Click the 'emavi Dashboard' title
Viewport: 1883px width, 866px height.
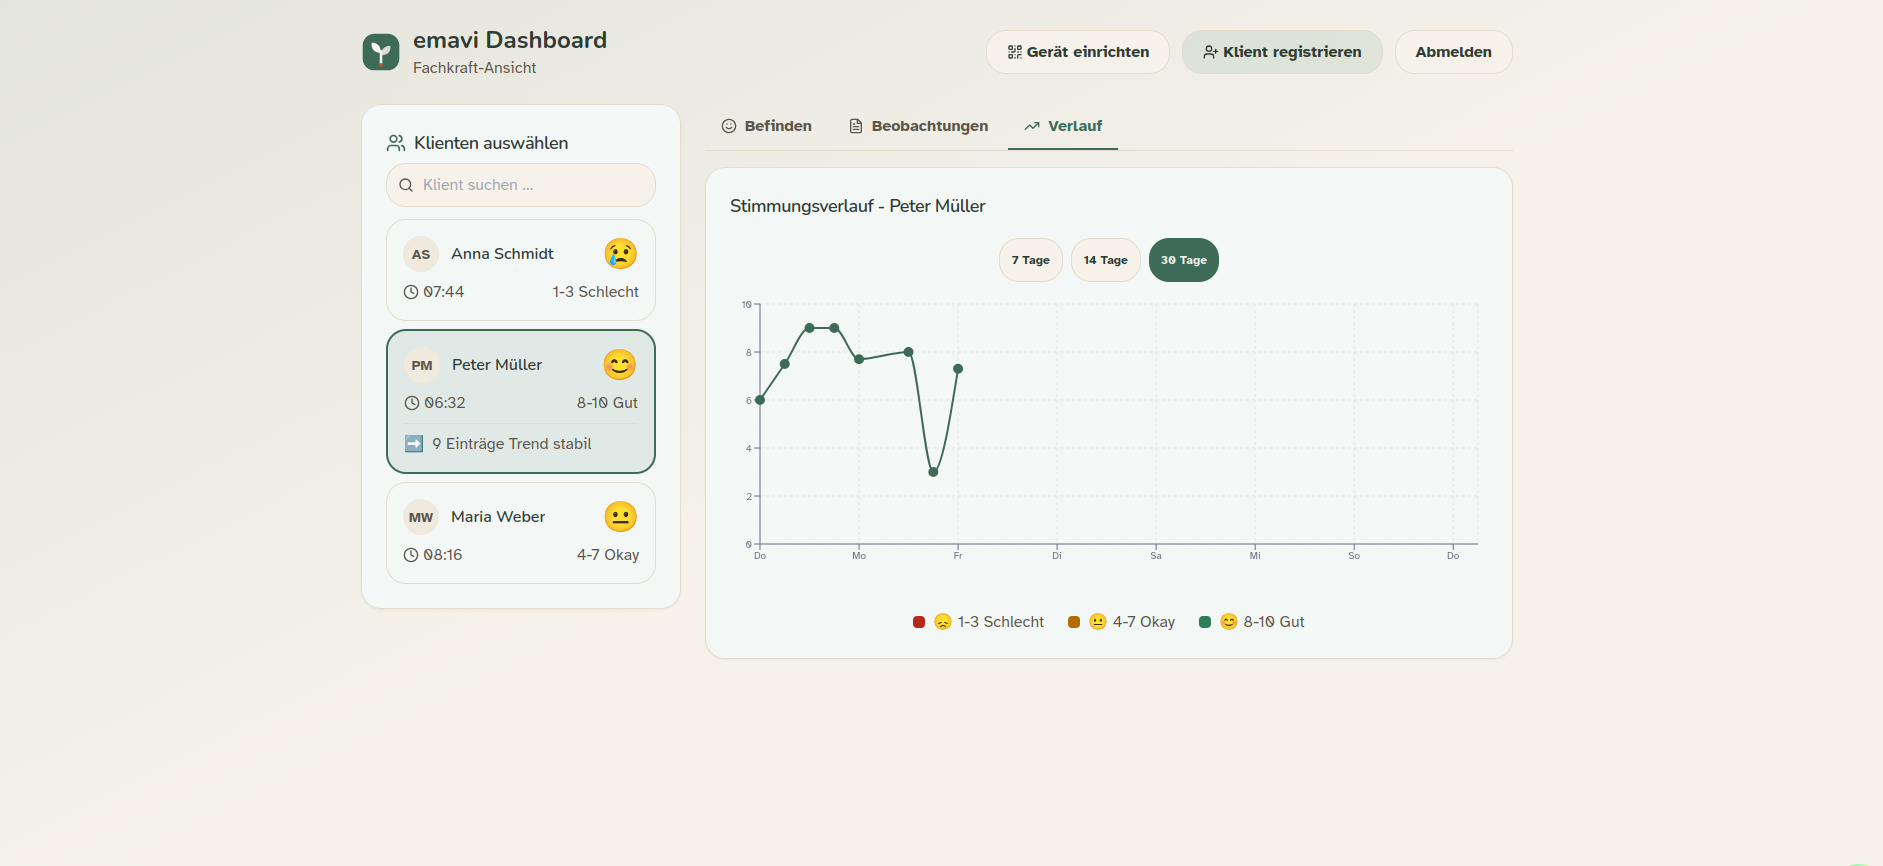510,40
